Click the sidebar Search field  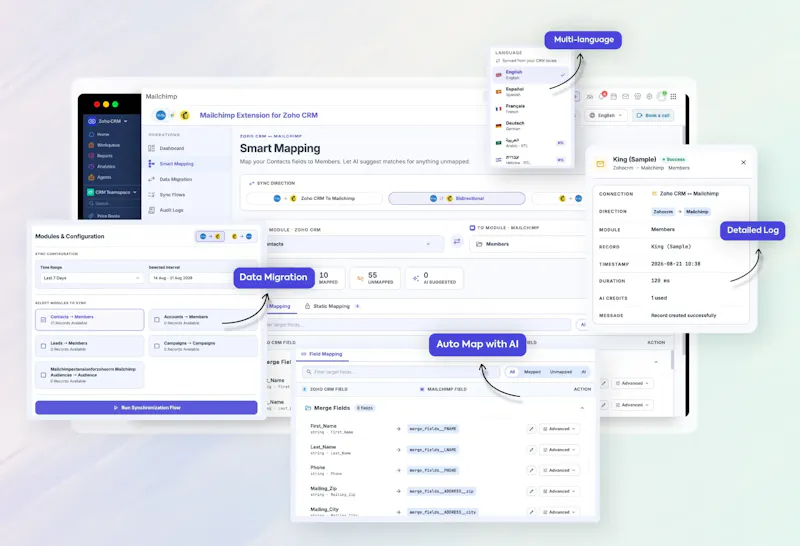coord(111,203)
